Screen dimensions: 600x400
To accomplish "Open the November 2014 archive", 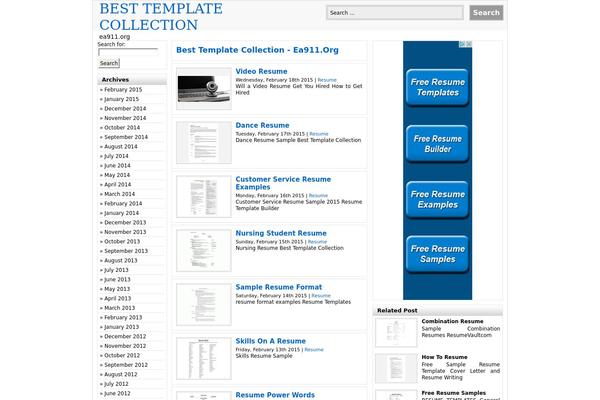I will [x=125, y=118].
